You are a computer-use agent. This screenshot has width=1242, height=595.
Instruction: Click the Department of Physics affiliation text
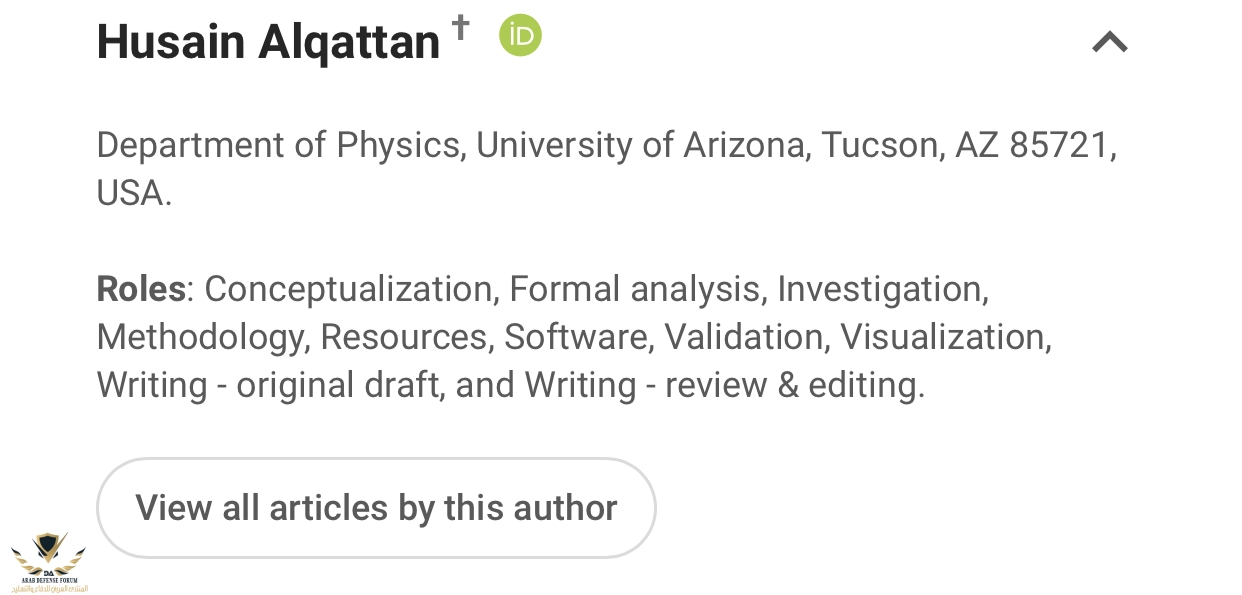277,146
